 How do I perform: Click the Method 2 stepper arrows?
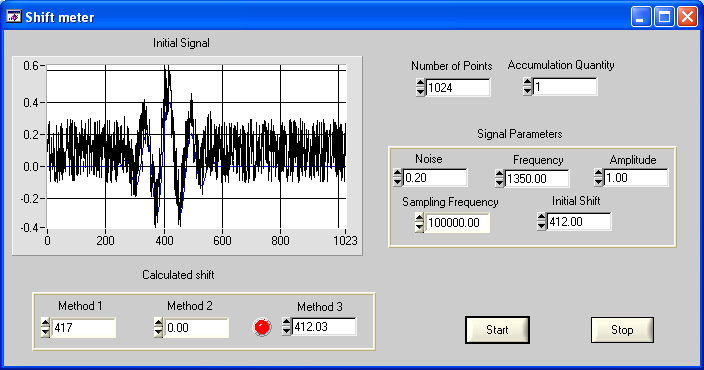(158, 327)
